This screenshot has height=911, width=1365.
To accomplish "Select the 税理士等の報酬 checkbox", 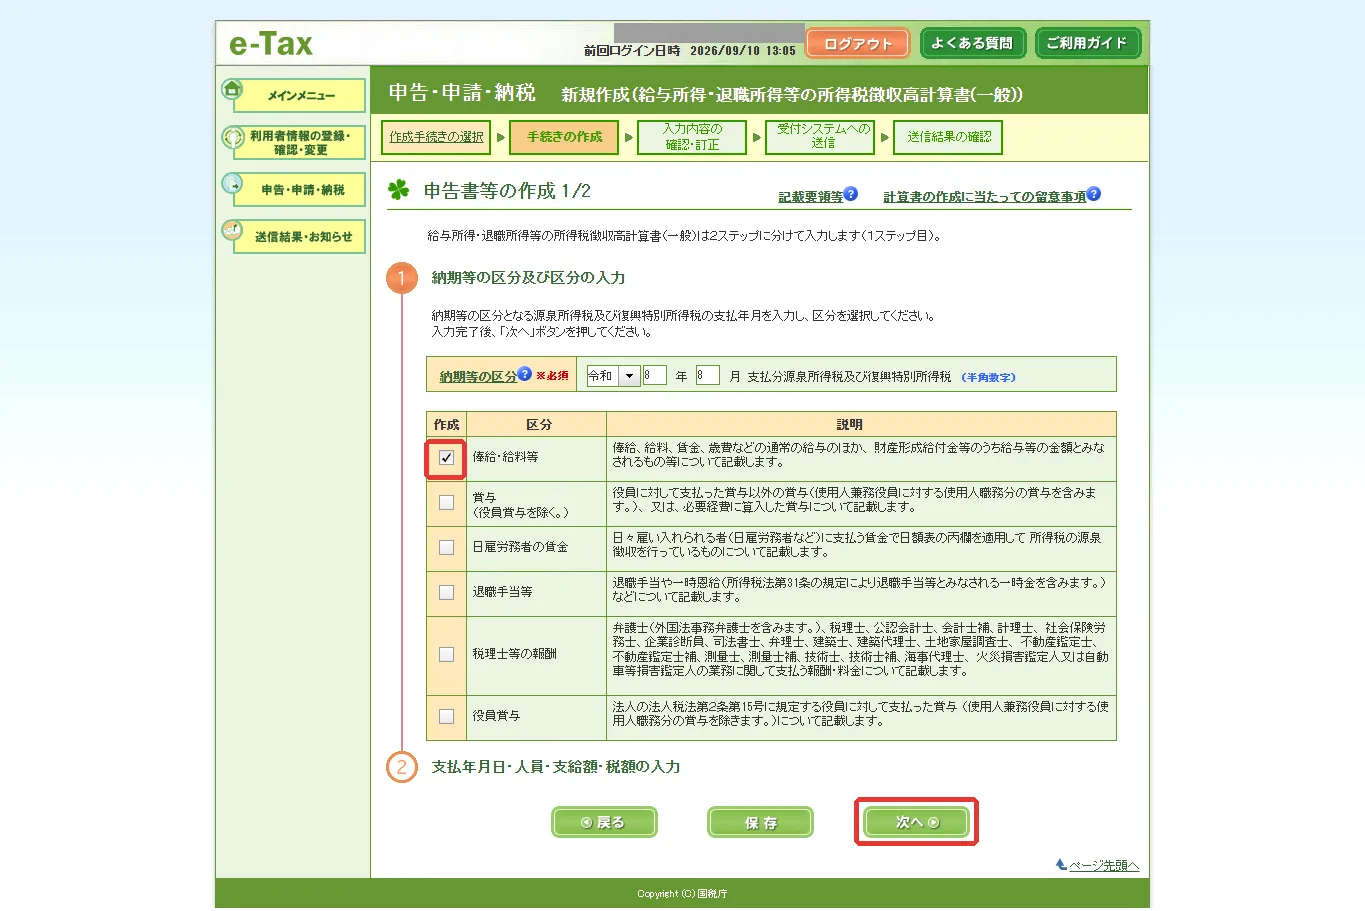I will [446, 655].
